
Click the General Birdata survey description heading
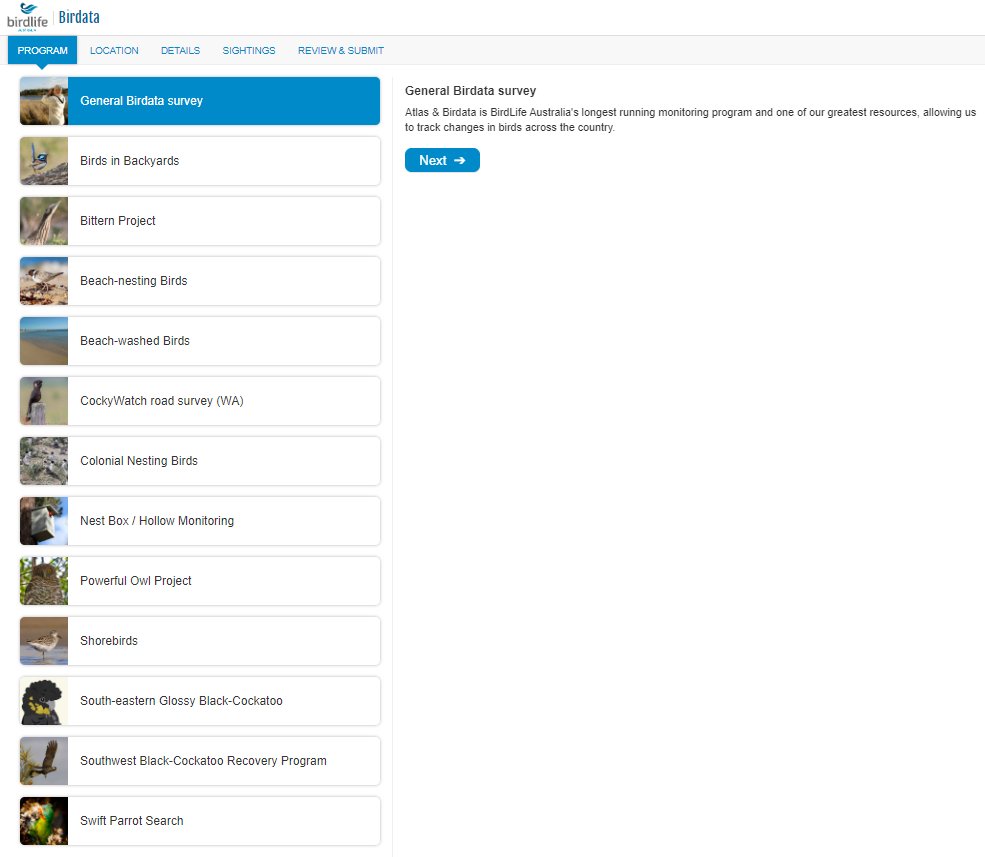click(471, 90)
